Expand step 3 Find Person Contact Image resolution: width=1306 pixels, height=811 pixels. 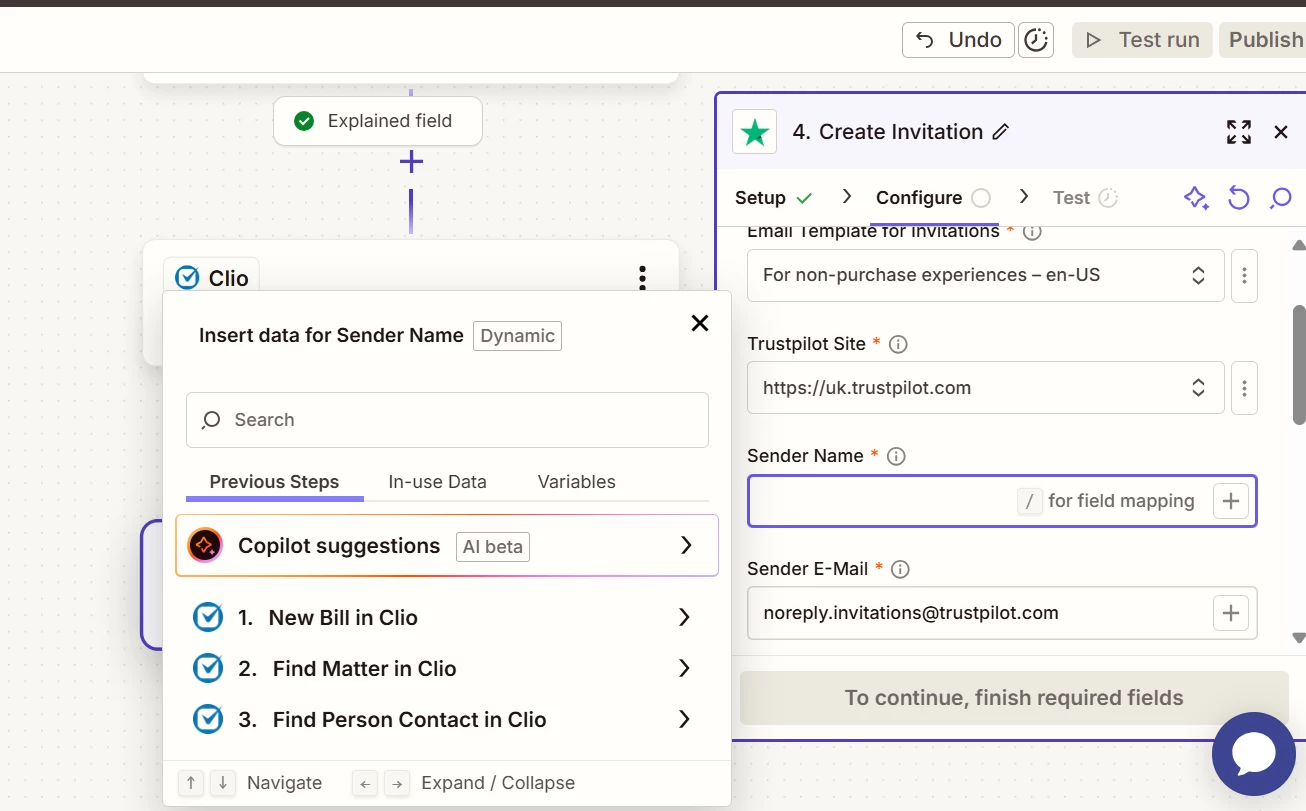coord(445,720)
